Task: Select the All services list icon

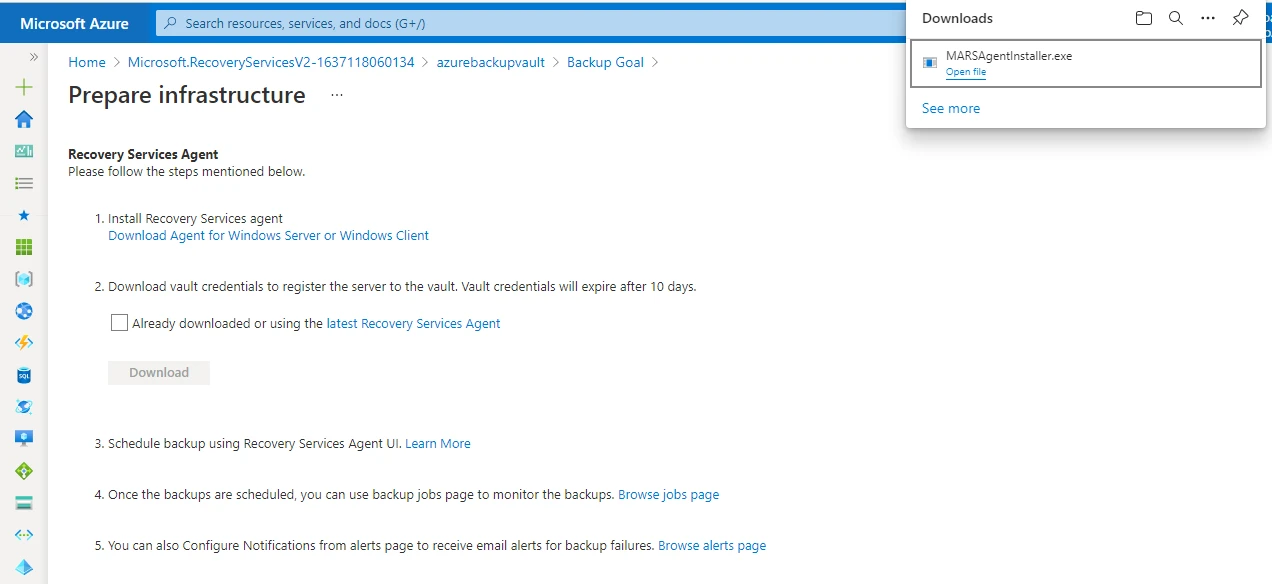Action: (24, 183)
